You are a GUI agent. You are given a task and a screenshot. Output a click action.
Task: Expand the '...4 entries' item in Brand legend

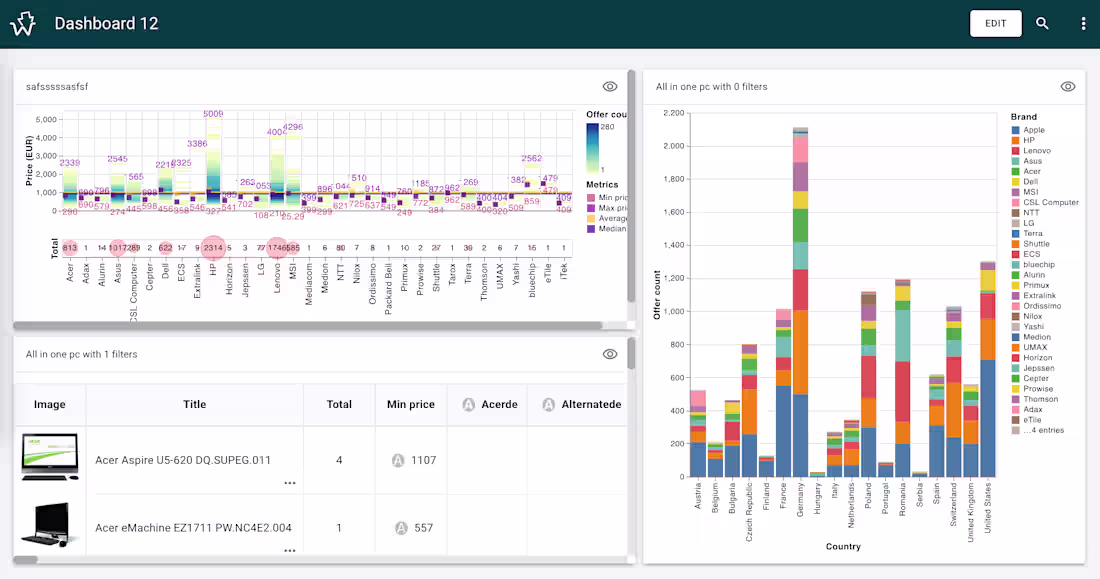(x=1035, y=429)
